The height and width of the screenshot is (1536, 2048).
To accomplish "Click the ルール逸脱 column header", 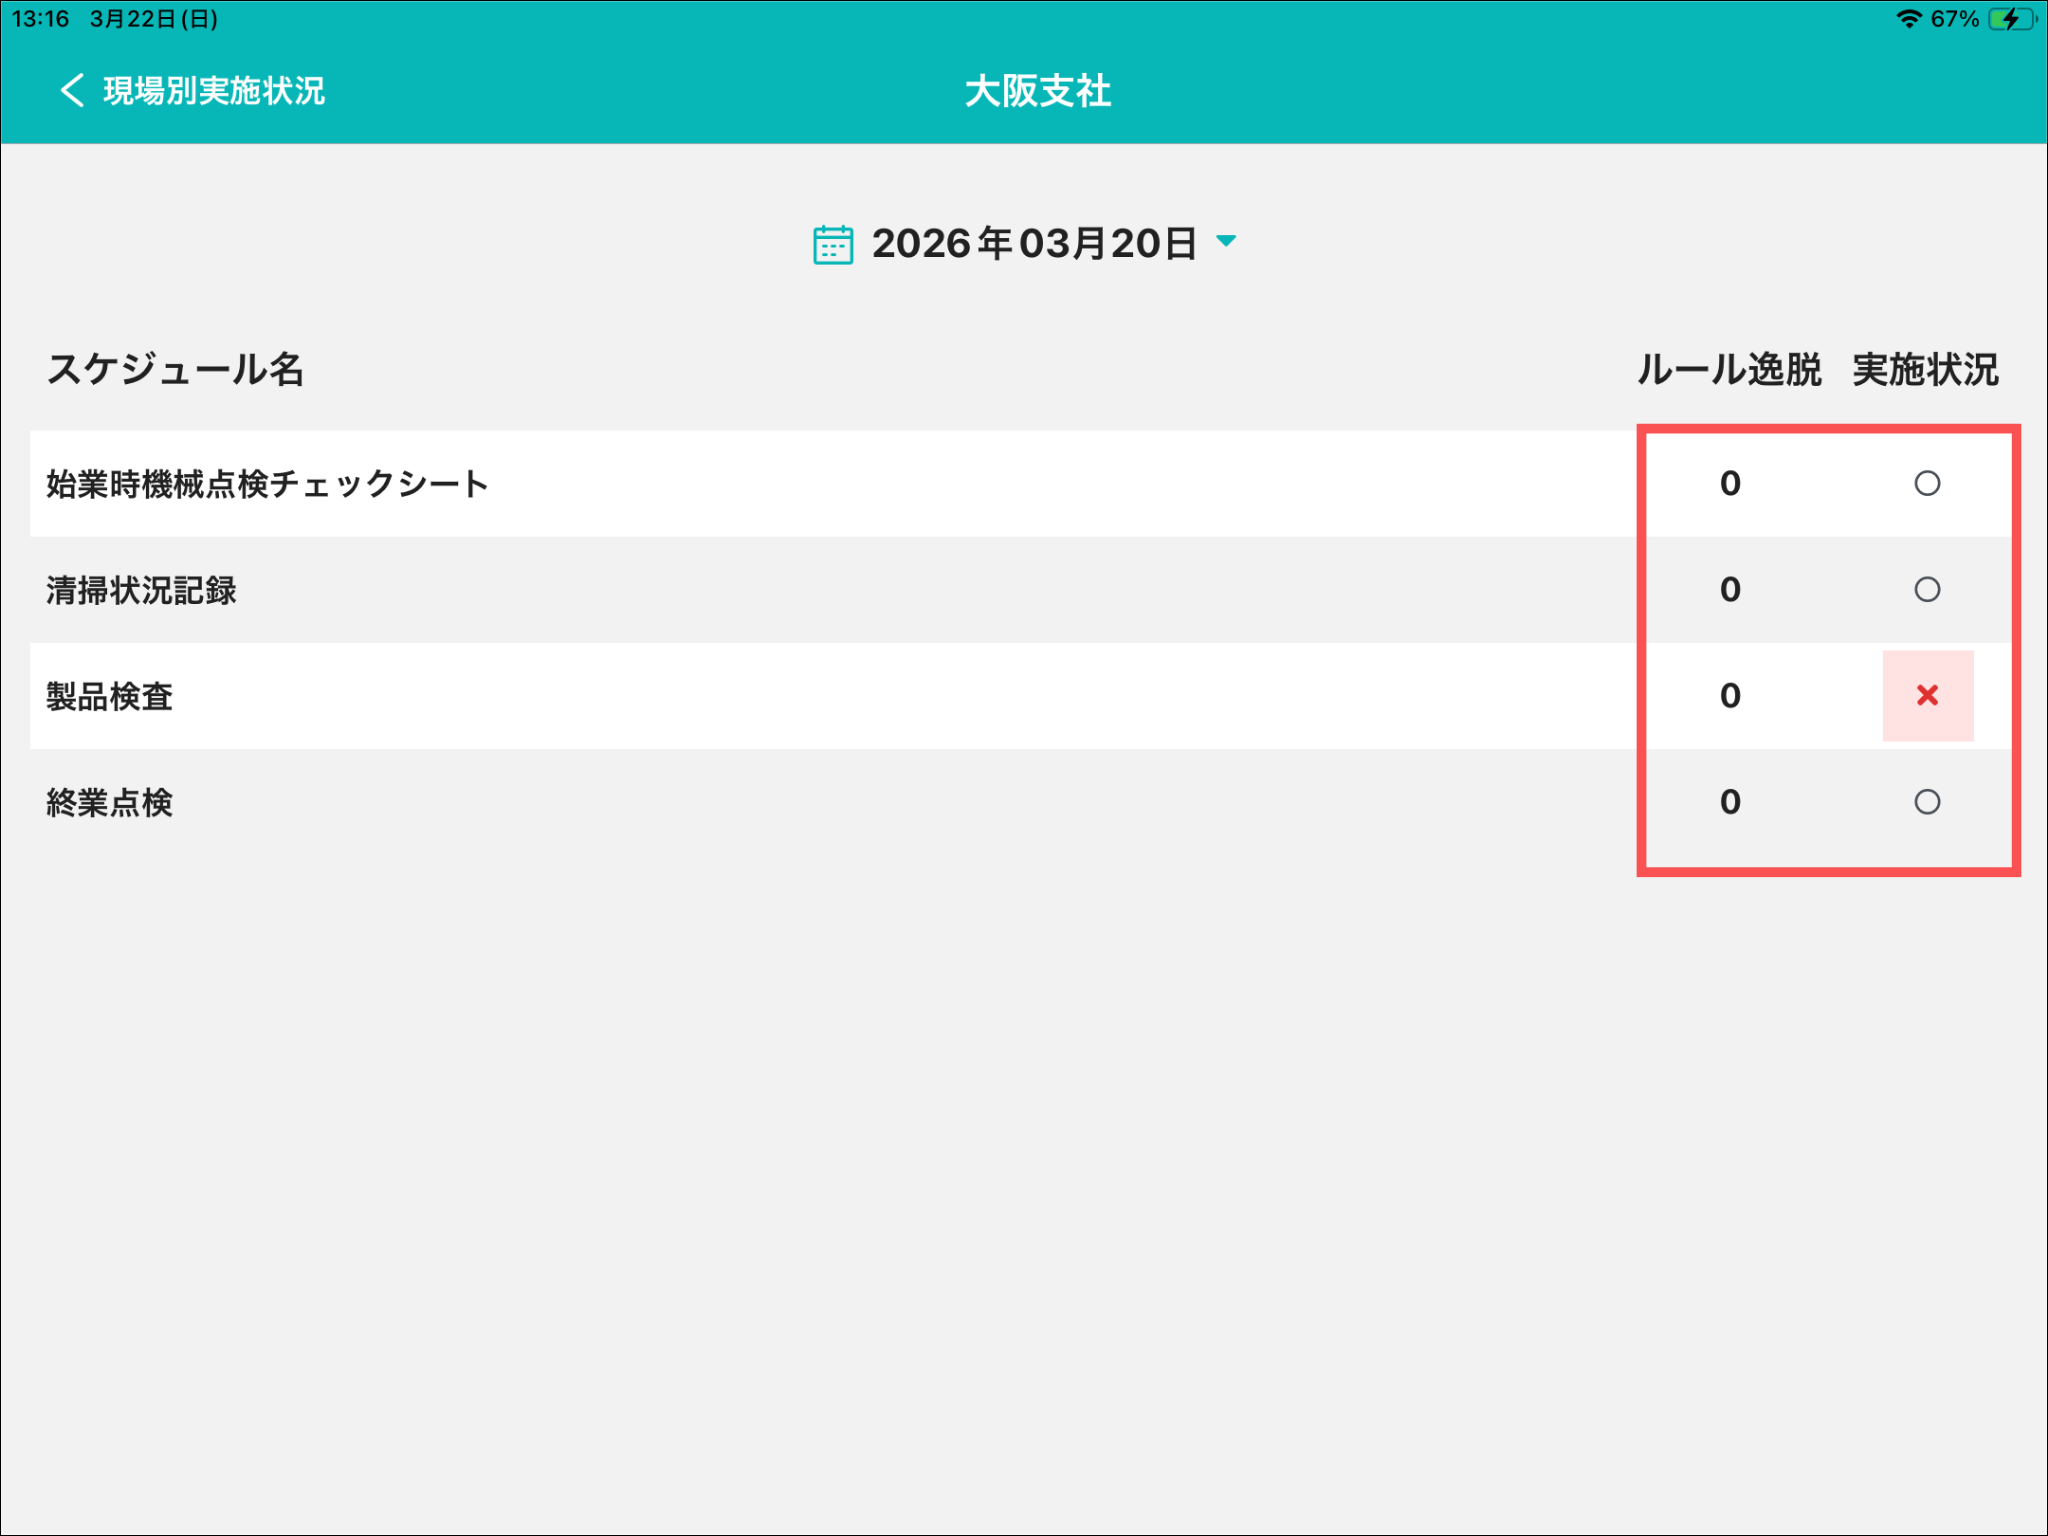I will (x=1729, y=370).
